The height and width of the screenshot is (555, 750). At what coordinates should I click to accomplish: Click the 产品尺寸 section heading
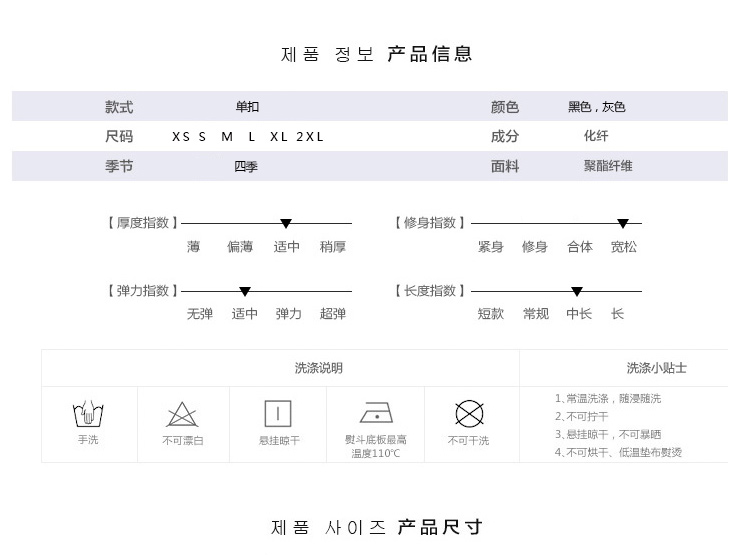(x=440, y=527)
